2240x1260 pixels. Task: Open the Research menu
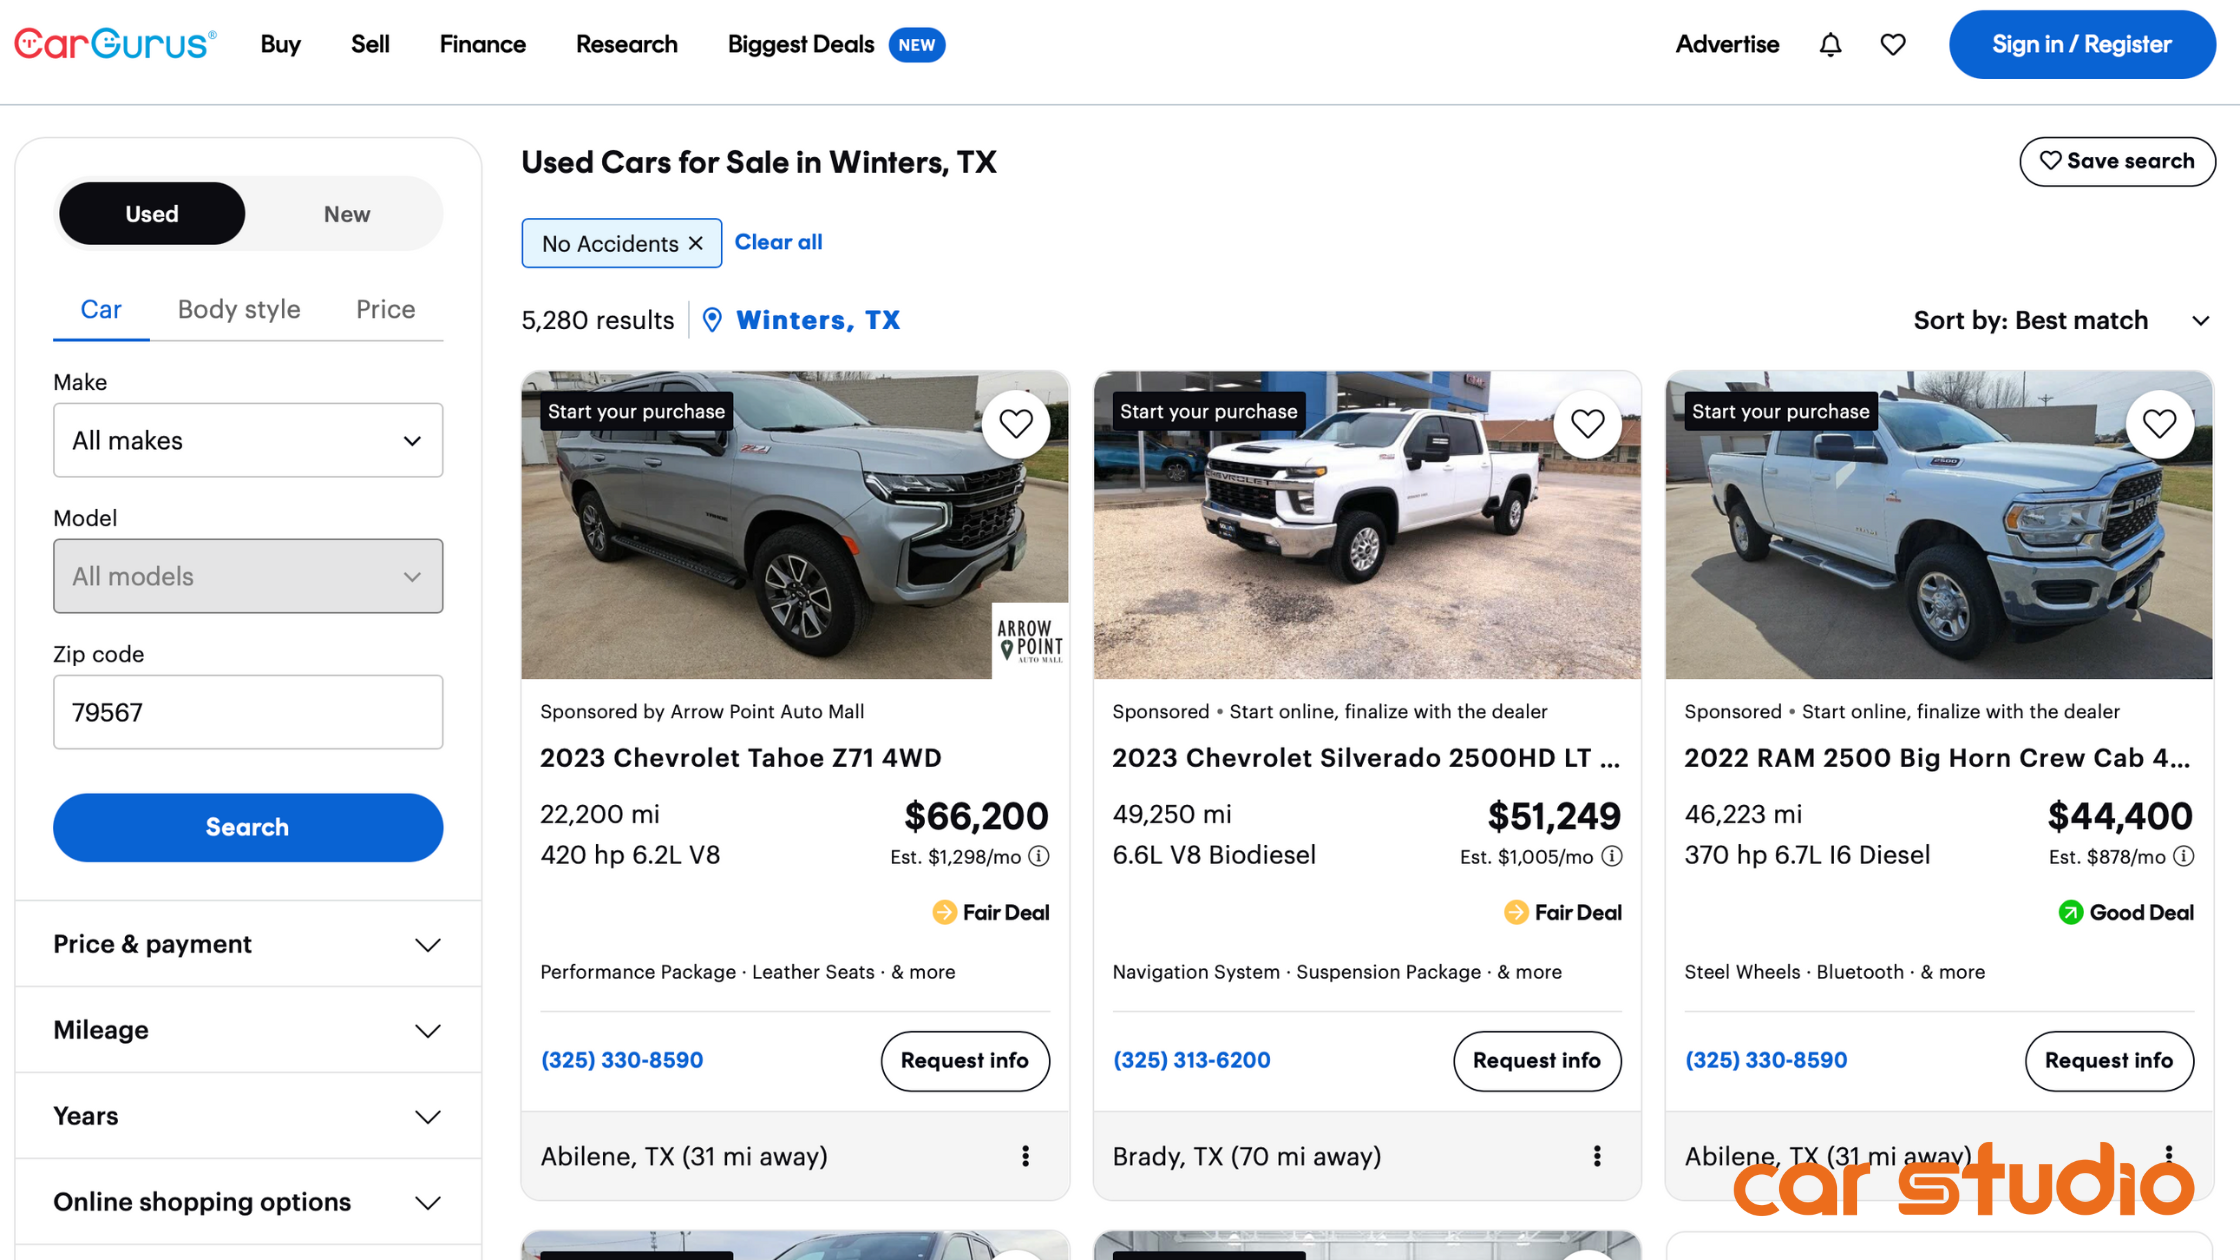pos(627,44)
